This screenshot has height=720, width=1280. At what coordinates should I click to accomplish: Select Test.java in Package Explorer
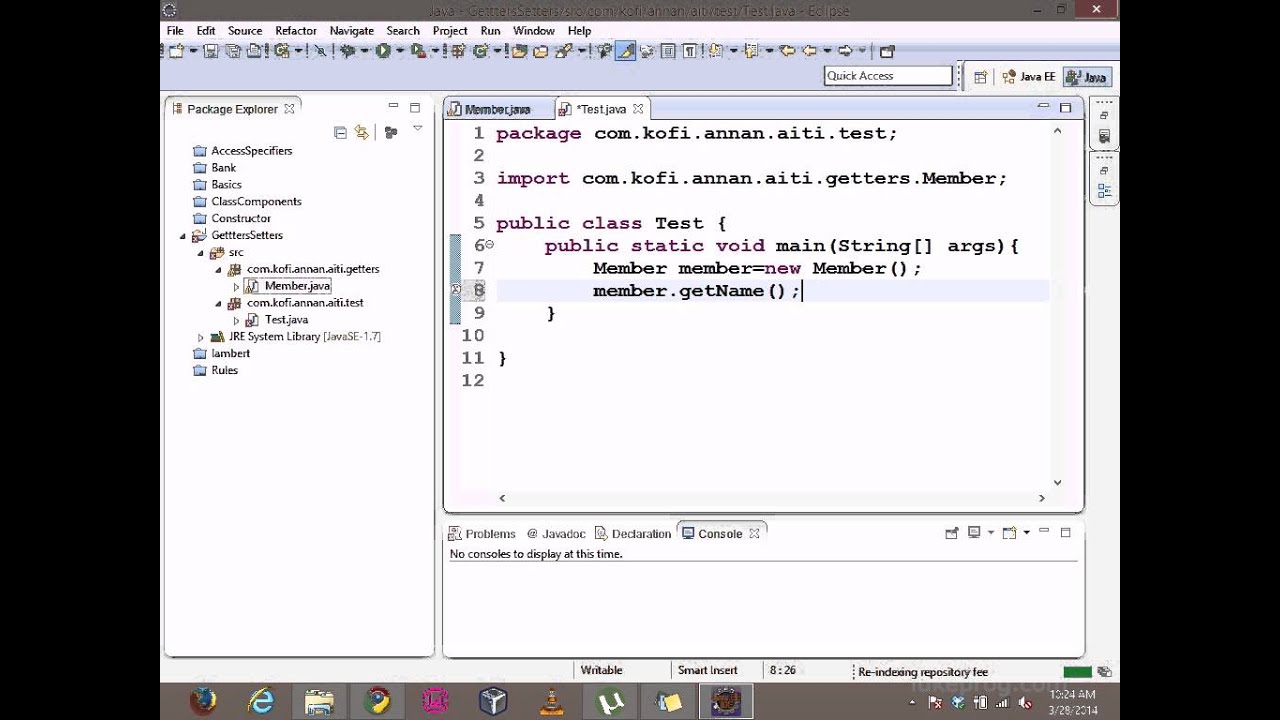point(286,320)
